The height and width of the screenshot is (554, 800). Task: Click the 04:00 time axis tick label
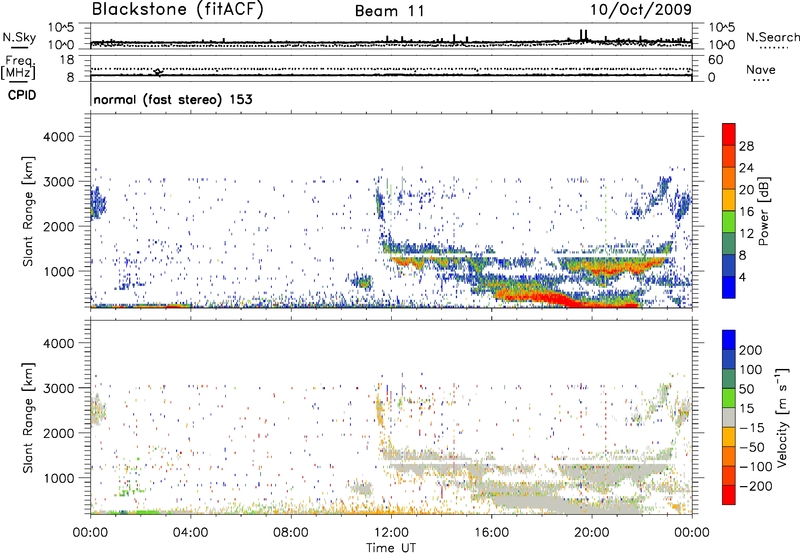tap(191, 533)
